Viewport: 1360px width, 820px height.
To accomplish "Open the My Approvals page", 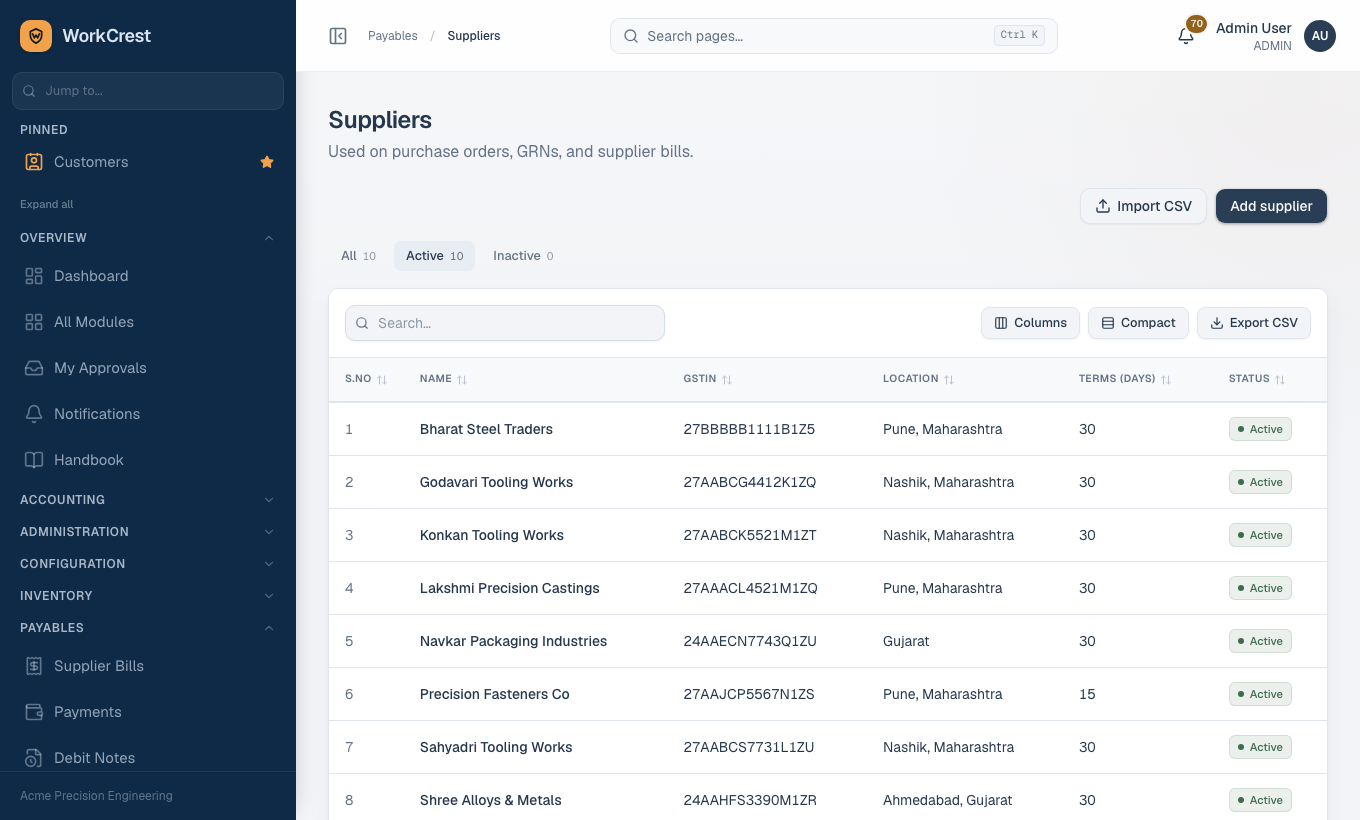I will point(148,368).
